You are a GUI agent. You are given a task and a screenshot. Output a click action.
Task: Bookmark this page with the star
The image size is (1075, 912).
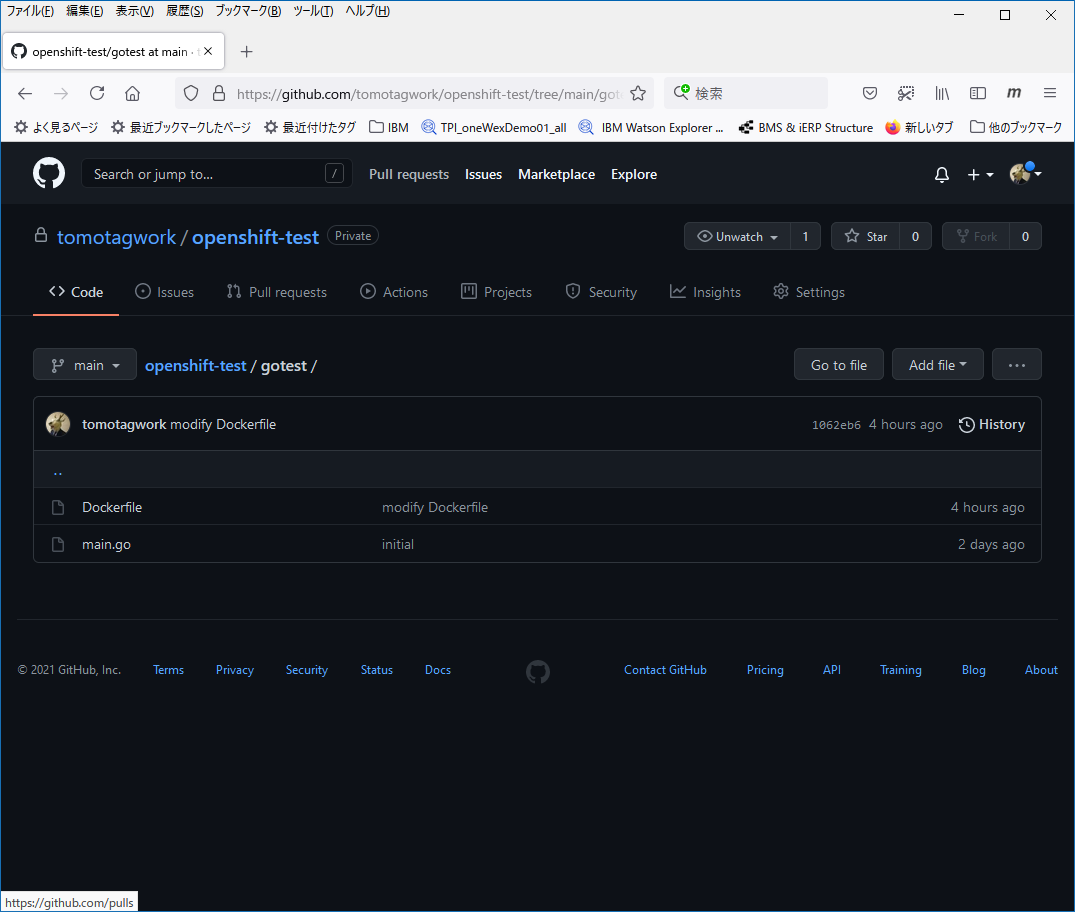click(638, 93)
